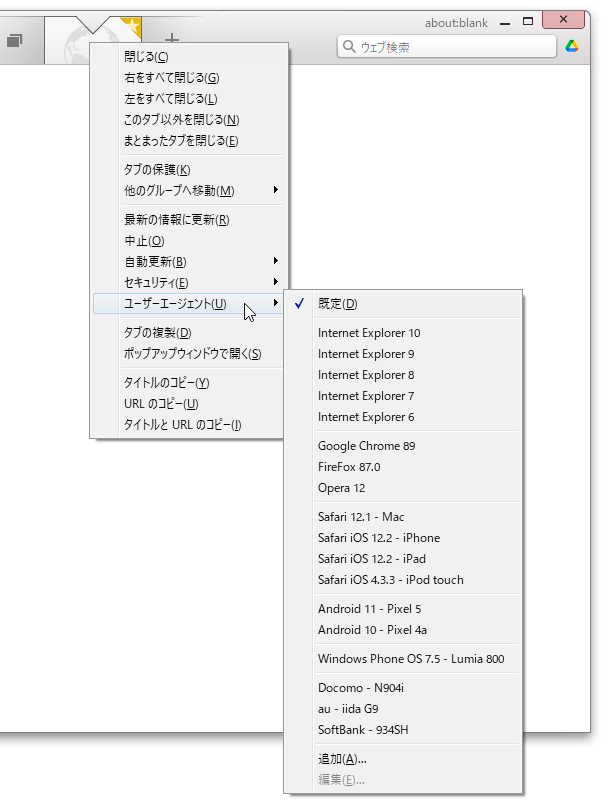Click タイトルと URL のコピー(I)
Screen dimensions: 604x806
(188, 425)
